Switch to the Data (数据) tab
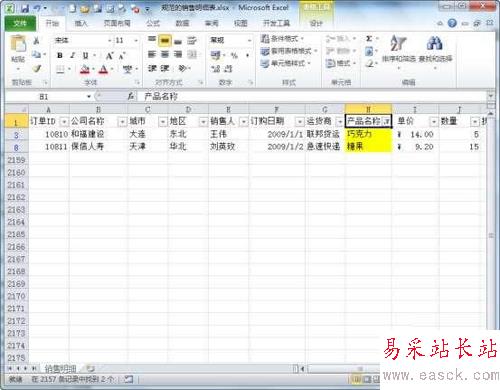This screenshot has width=500, height=390. pyautogui.click(x=182, y=23)
